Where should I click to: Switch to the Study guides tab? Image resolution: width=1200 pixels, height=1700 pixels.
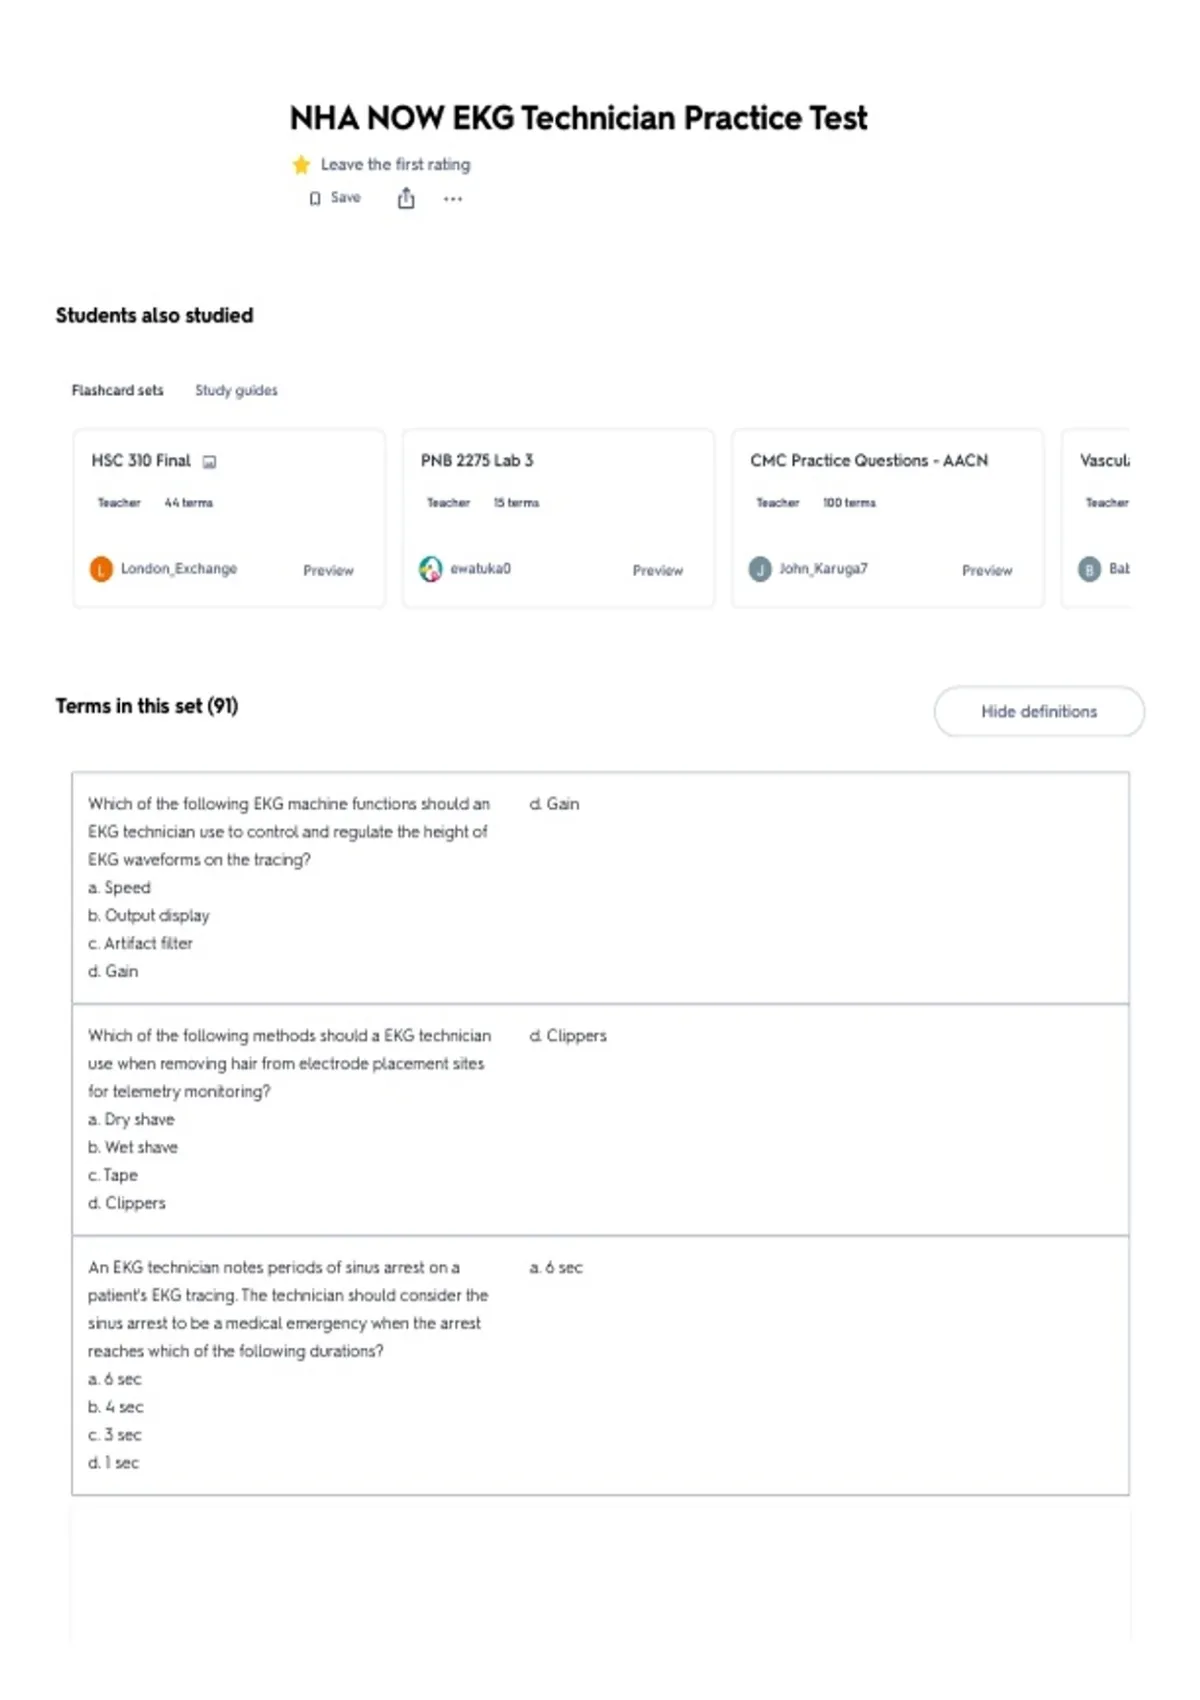[x=236, y=390]
